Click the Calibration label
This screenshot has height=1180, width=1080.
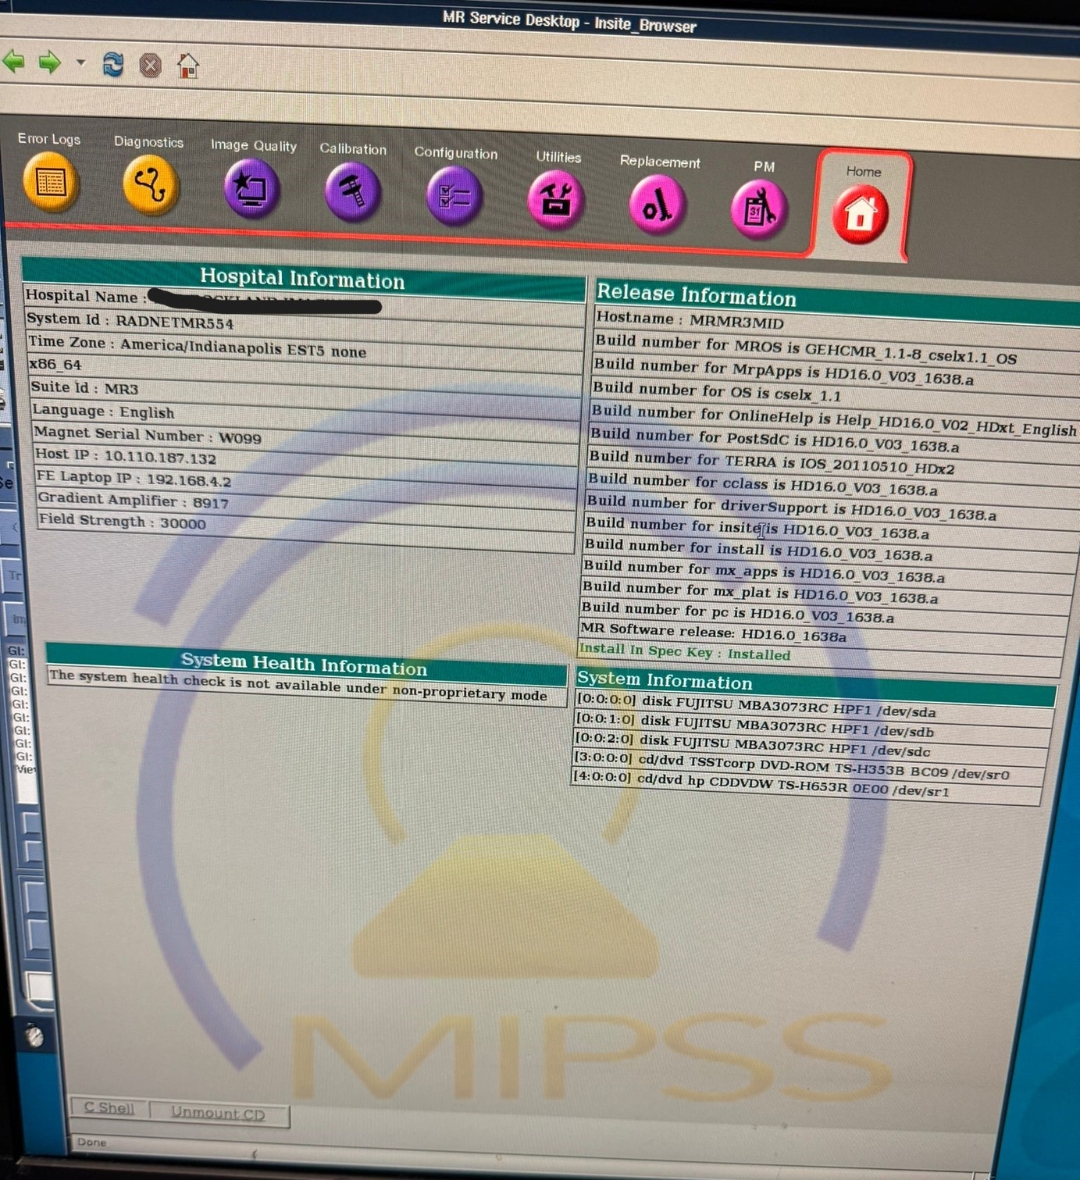(x=353, y=148)
